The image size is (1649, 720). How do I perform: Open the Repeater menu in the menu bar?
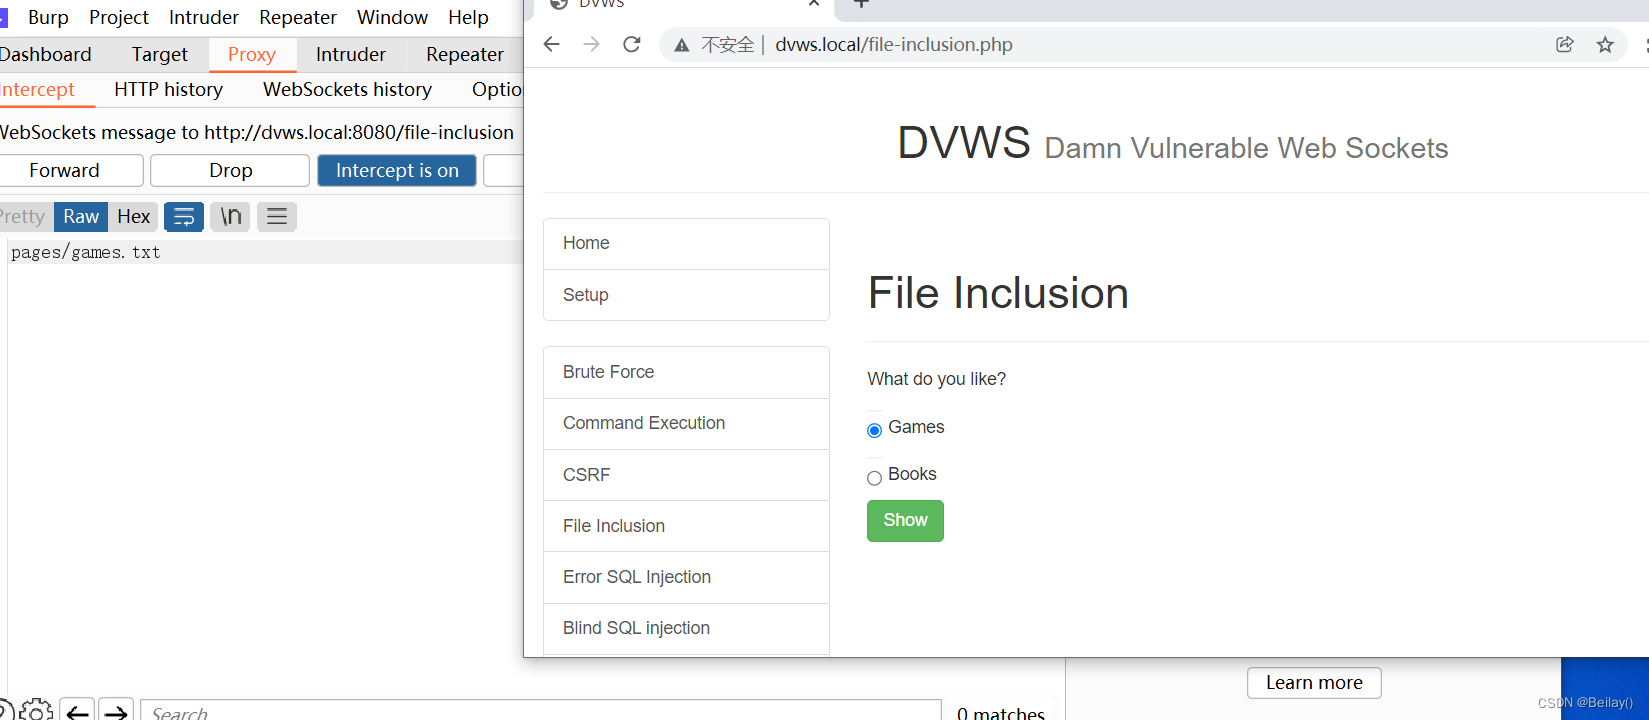(298, 17)
